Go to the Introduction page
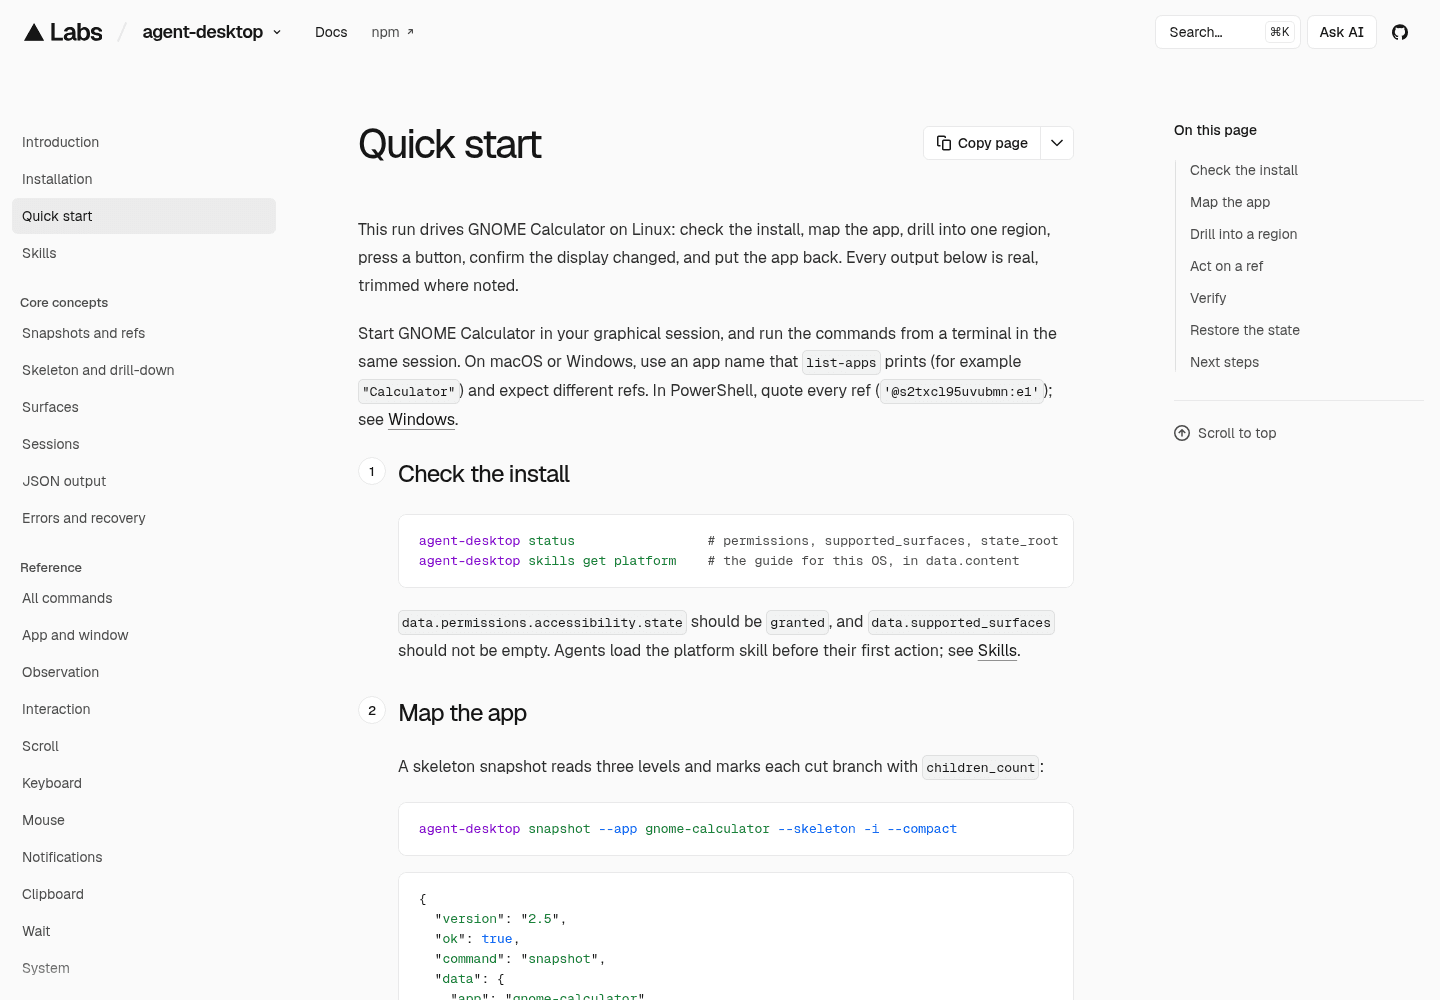Image resolution: width=1440 pixels, height=1000 pixels. [x=144, y=142]
